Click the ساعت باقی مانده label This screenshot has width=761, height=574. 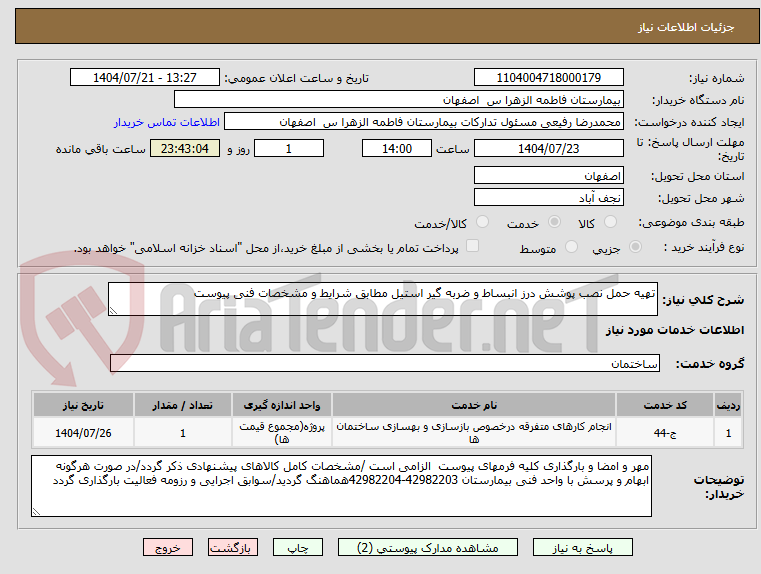pyautogui.click(x=100, y=149)
